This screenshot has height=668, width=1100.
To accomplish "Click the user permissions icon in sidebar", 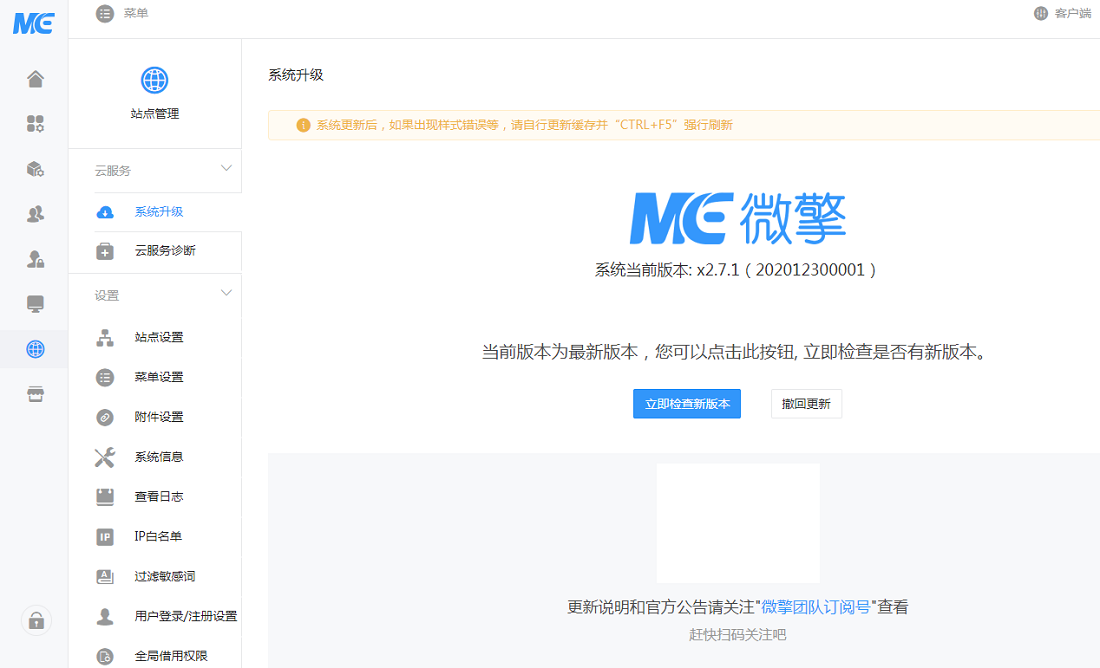I will tap(35, 259).
